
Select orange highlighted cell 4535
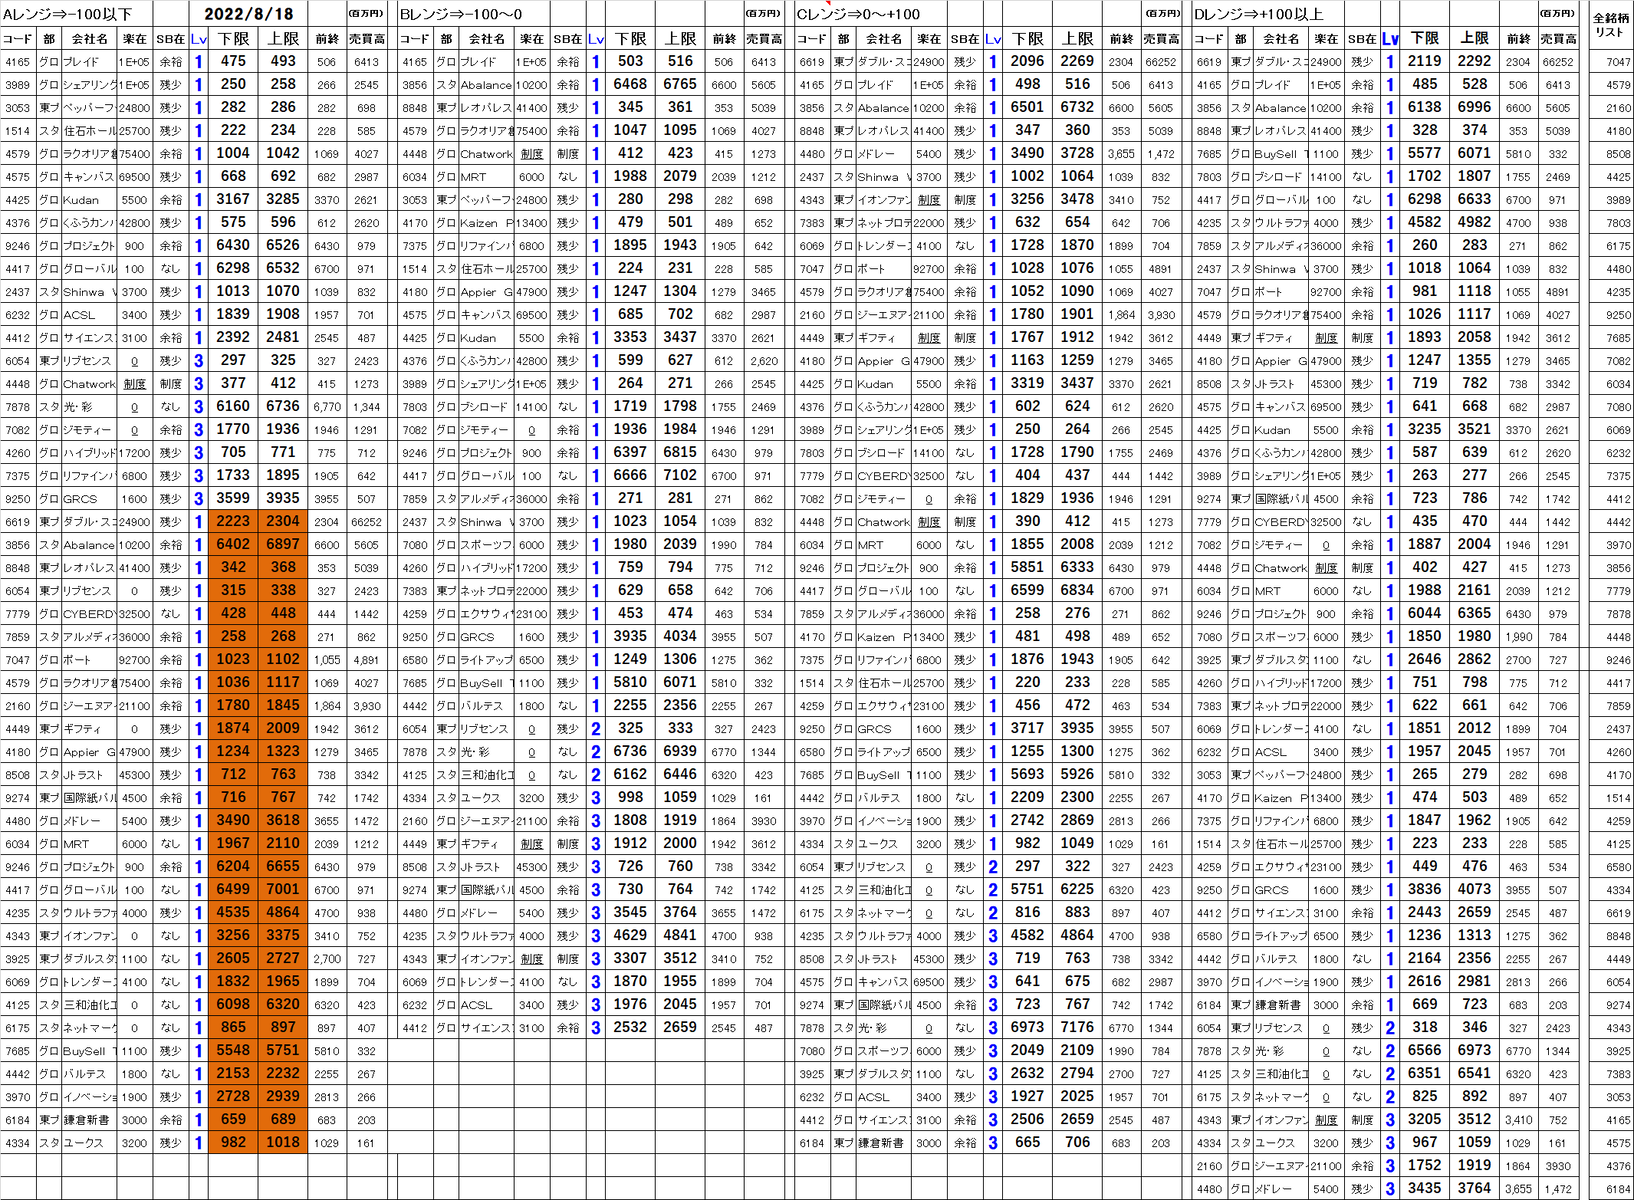click(x=233, y=912)
